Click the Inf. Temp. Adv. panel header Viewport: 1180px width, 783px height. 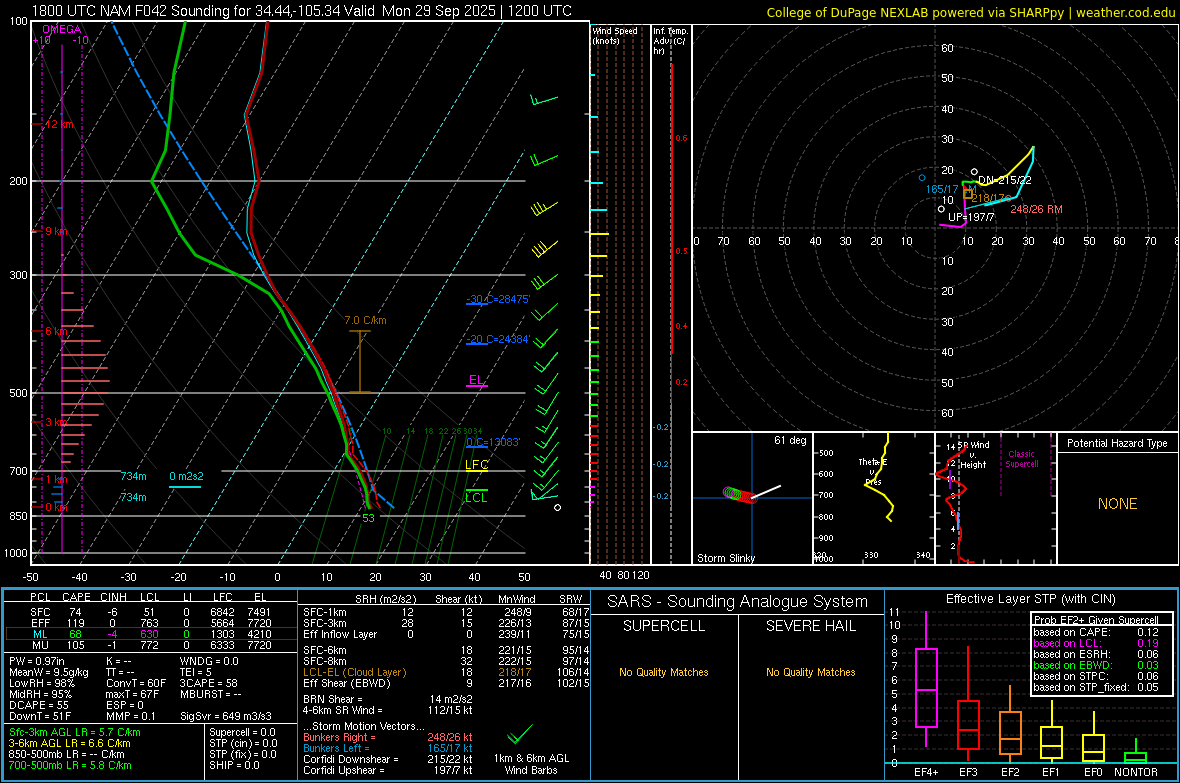(670, 41)
